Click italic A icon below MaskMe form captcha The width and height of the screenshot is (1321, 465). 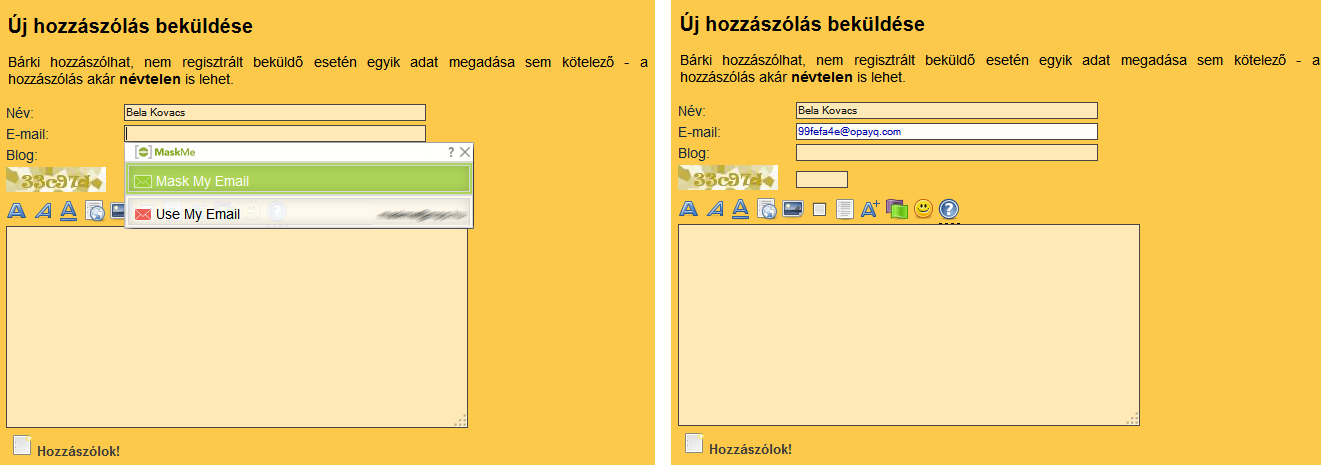coord(43,211)
